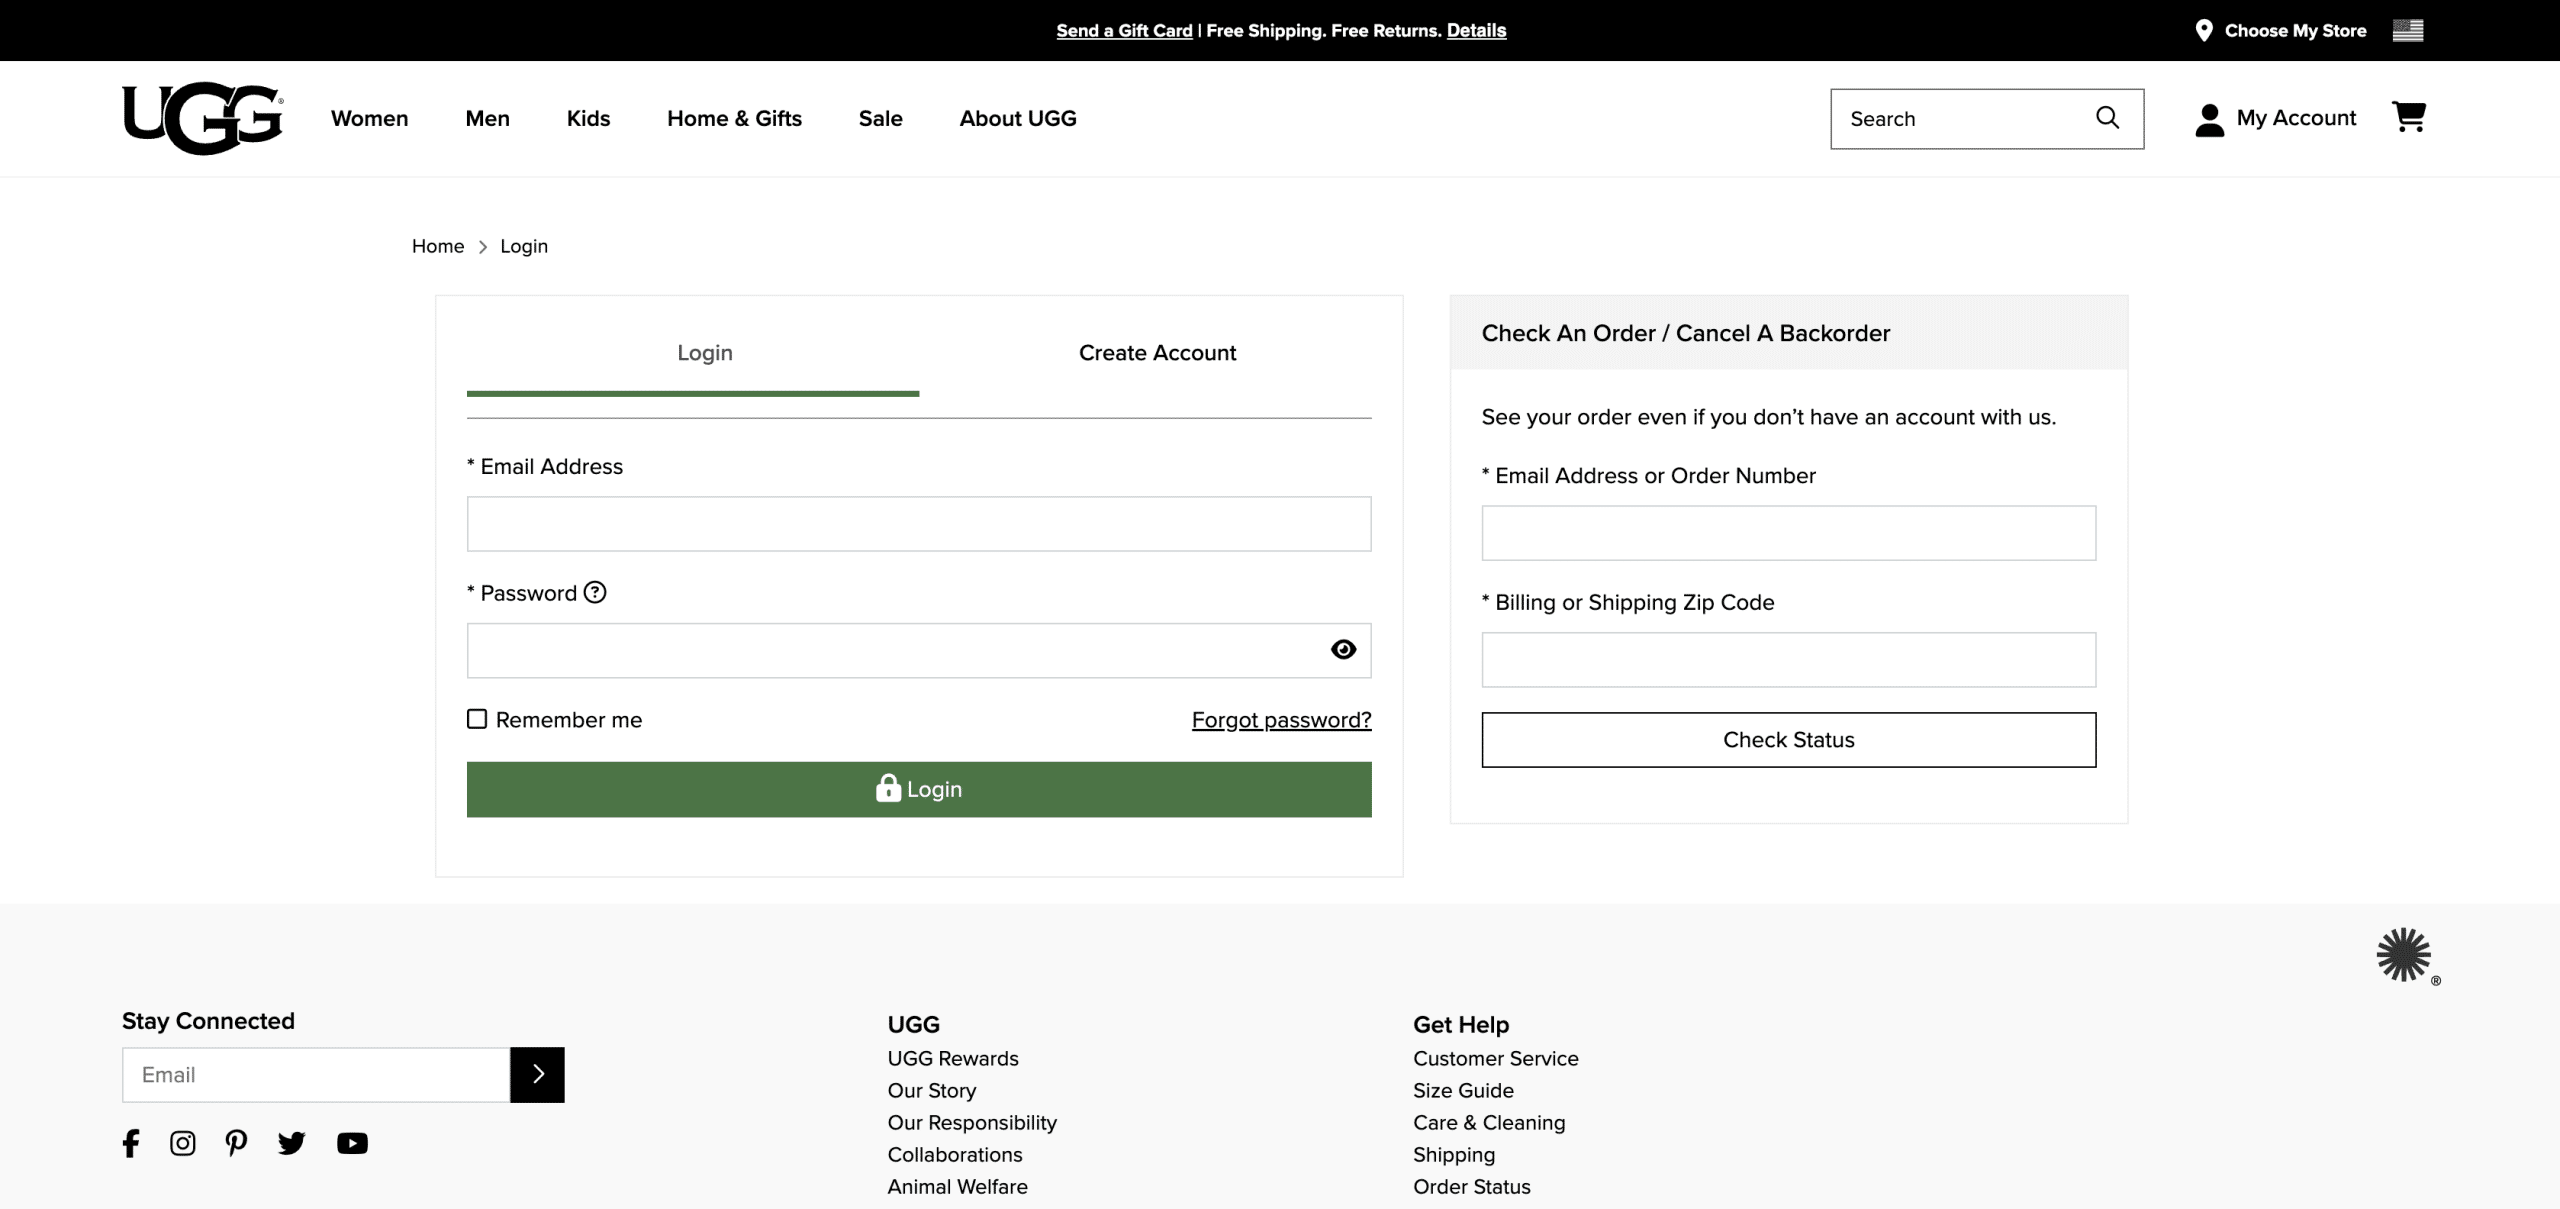Switch to the Create Account tab
The height and width of the screenshot is (1209, 2560).
click(x=1157, y=353)
